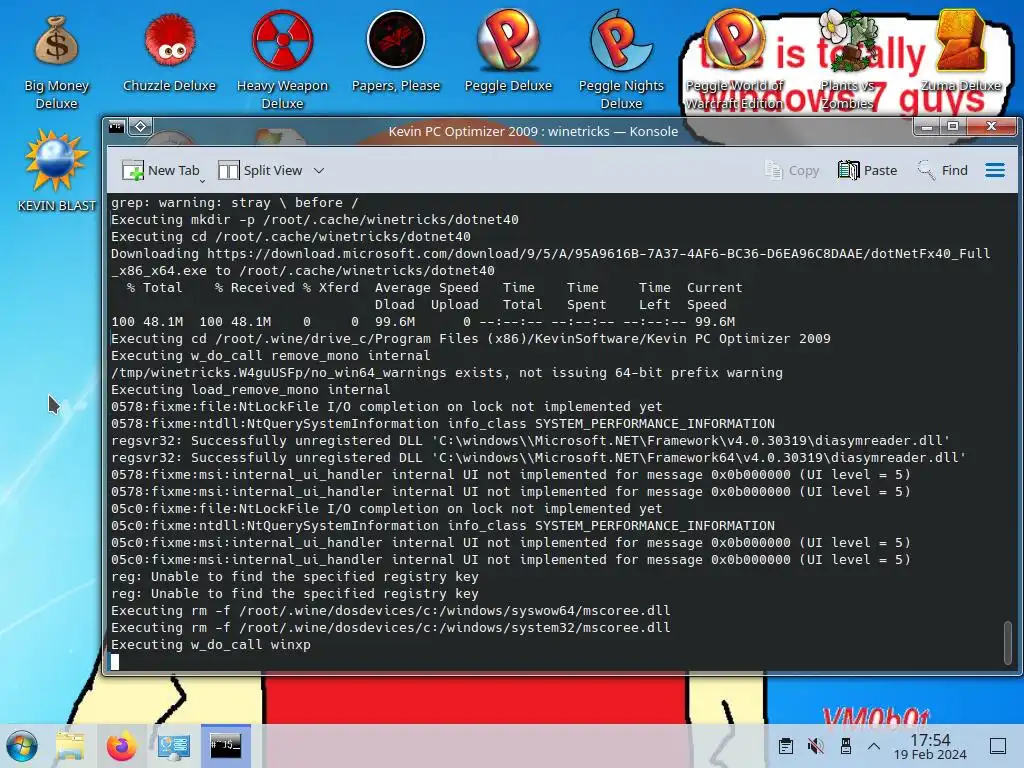This screenshot has height=768, width=1024.
Task: Click the Paste toolbar button
Action: tap(867, 170)
